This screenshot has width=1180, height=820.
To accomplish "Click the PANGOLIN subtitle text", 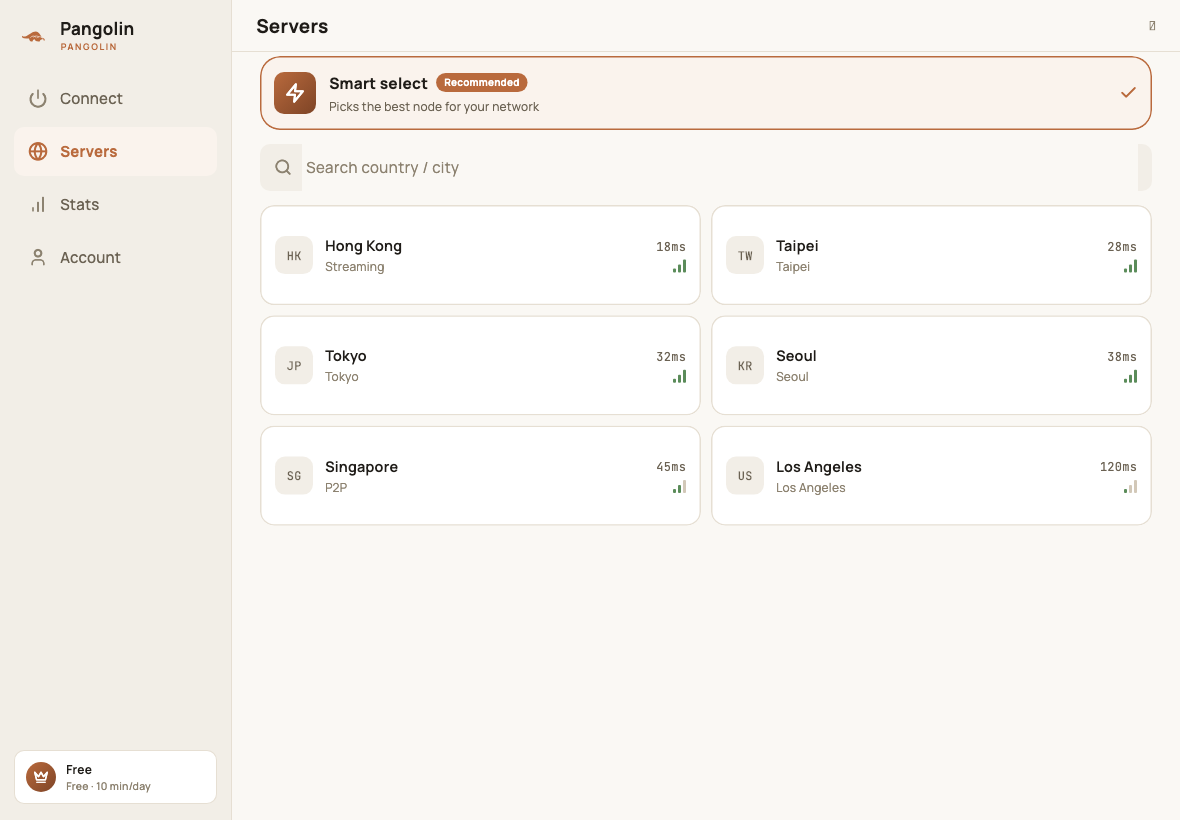I will [89, 47].
